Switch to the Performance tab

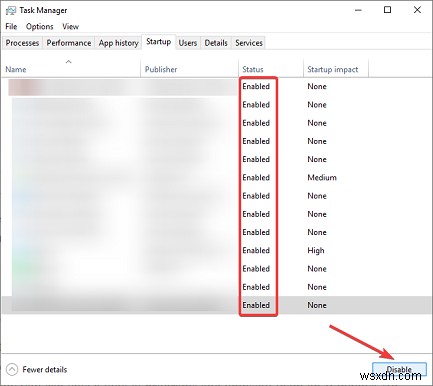pyautogui.click(x=69, y=43)
